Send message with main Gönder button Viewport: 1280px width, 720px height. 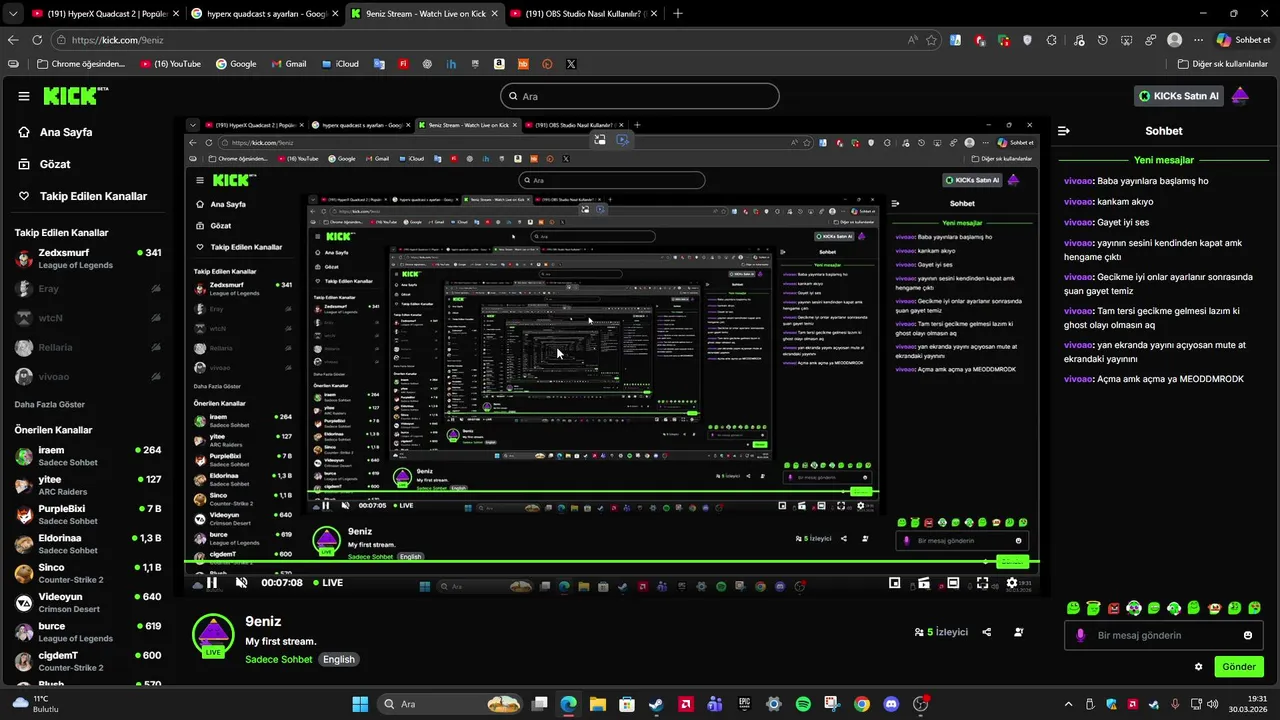(1239, 666)
